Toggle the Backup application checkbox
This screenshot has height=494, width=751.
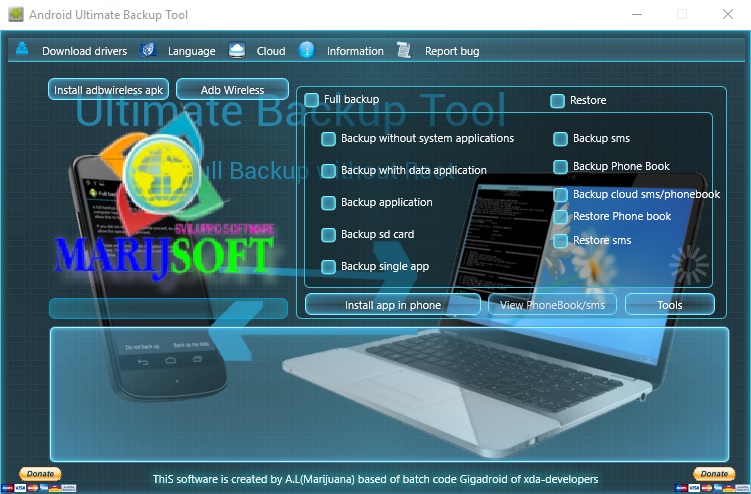pos(328,203)
